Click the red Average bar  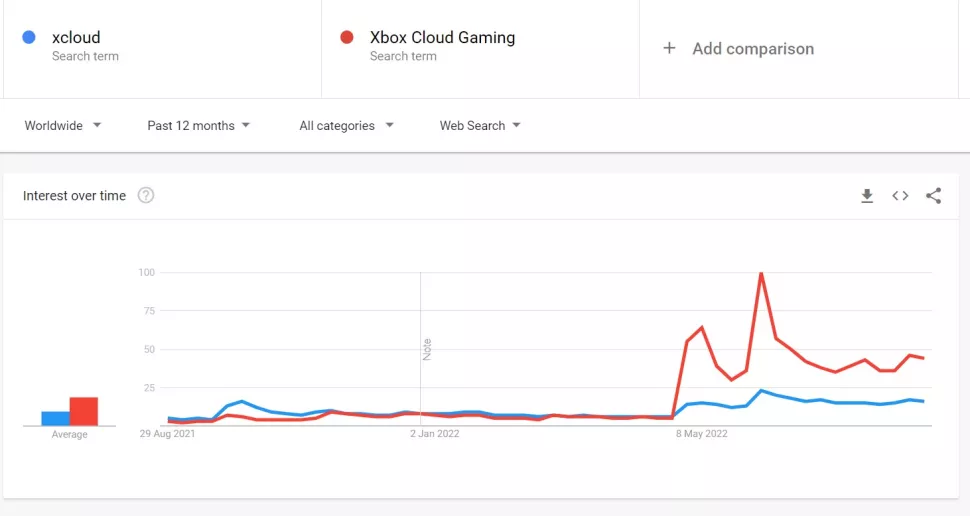pos(84,411)
